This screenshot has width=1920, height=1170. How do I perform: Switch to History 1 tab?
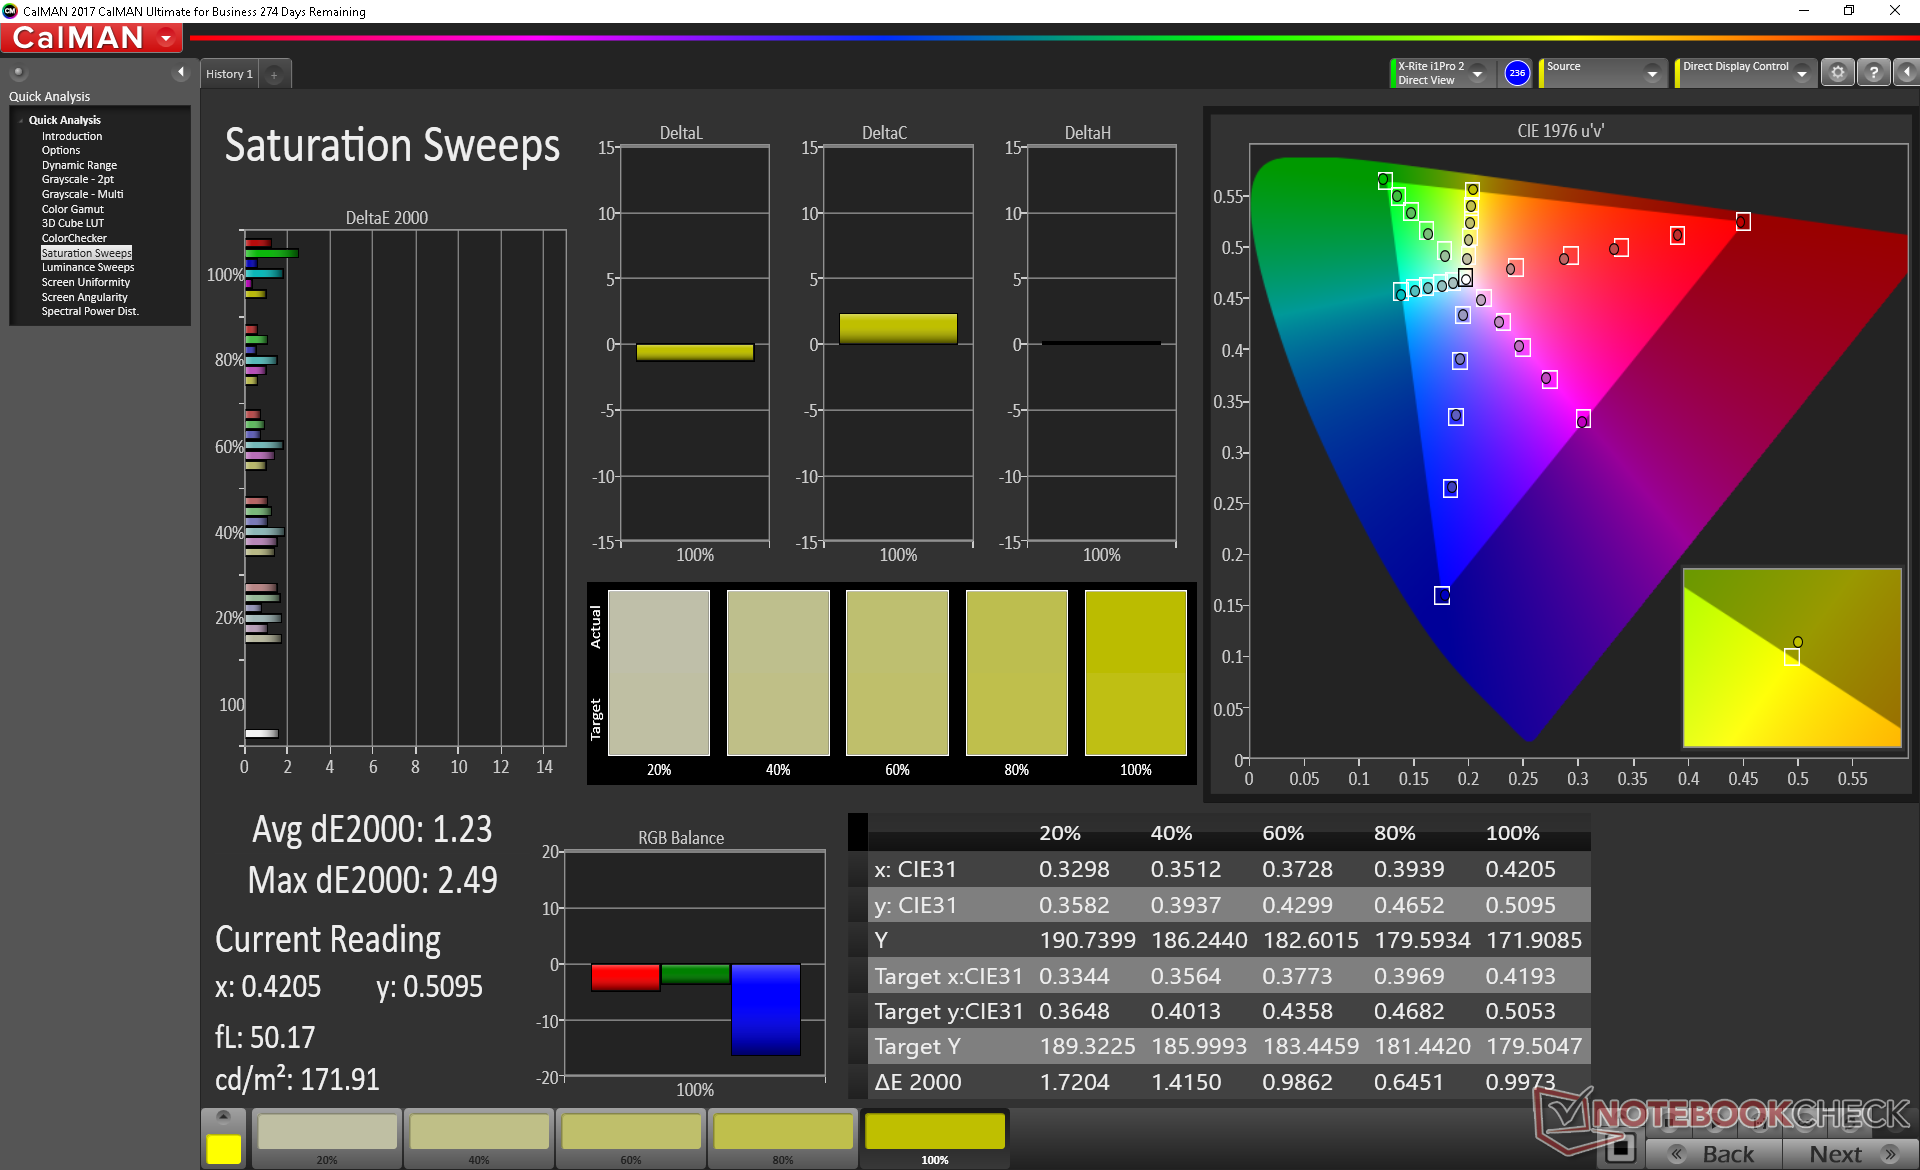(x=229, y=74)
